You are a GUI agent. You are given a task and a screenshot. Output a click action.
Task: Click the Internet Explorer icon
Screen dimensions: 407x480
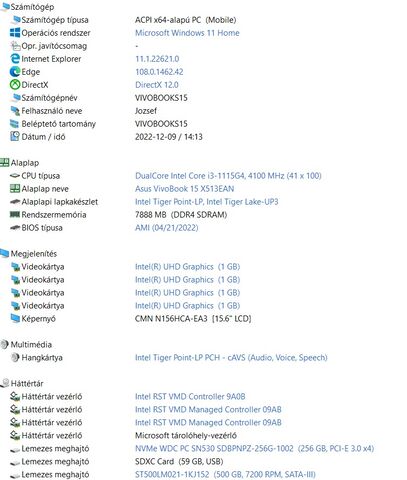click(x=15, y=59)
